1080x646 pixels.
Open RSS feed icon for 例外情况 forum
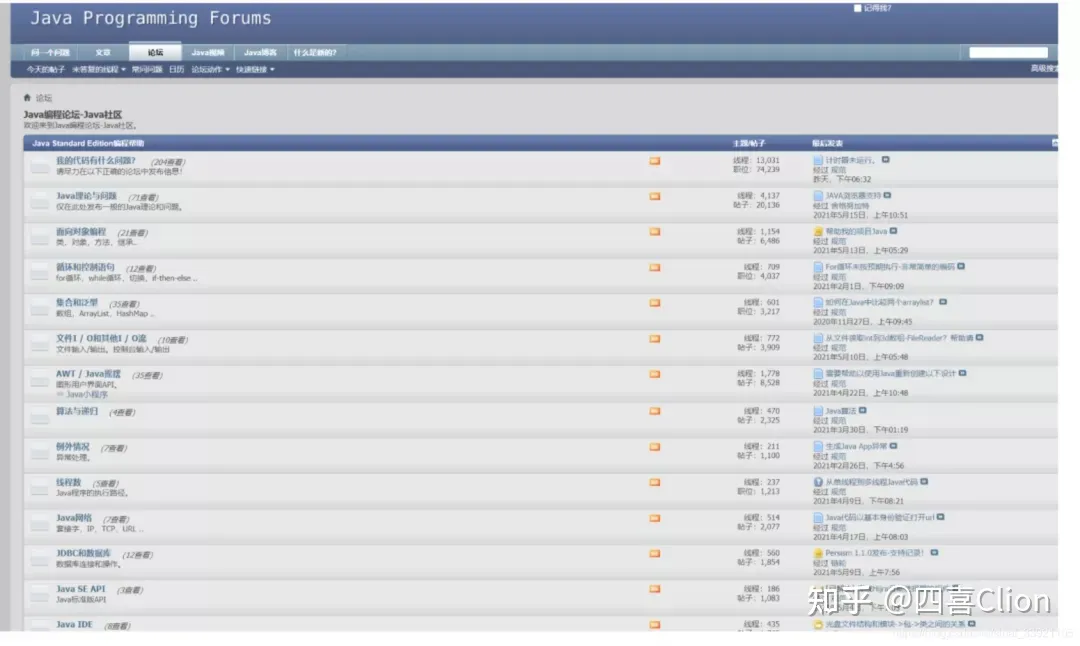click(654, 448)
